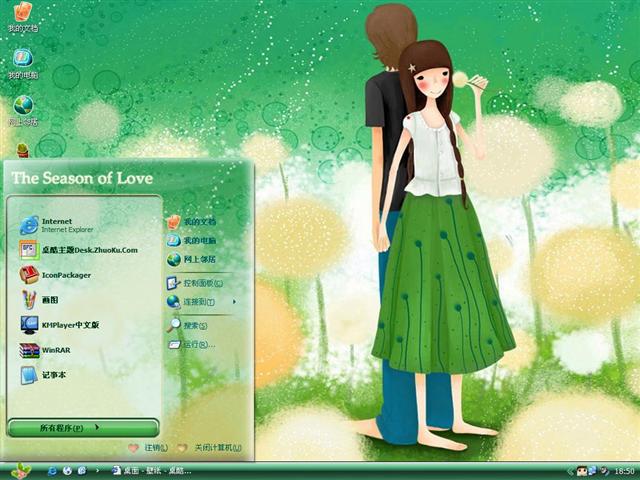Click the cartoon face tray icon

coord(582,471)
